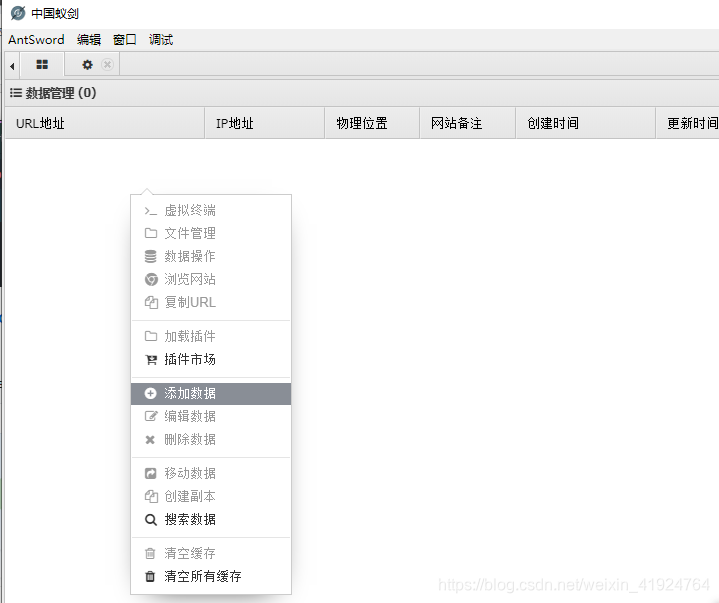Image resolution: width=719 pixels, height=603 pixels.
Task: Click the Chrome browser icon
Action: pos(151,279)
